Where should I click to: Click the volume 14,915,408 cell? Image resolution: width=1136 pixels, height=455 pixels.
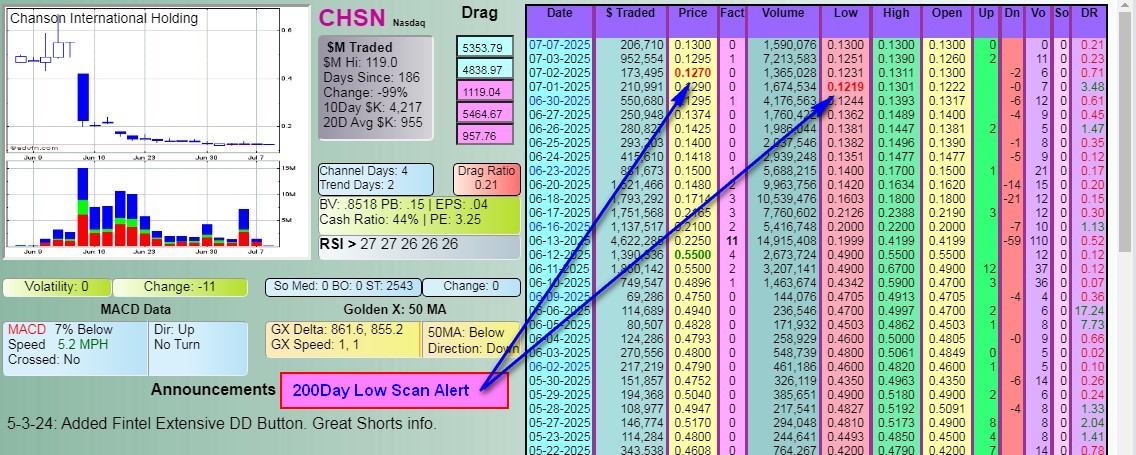(x=785, y=241)
